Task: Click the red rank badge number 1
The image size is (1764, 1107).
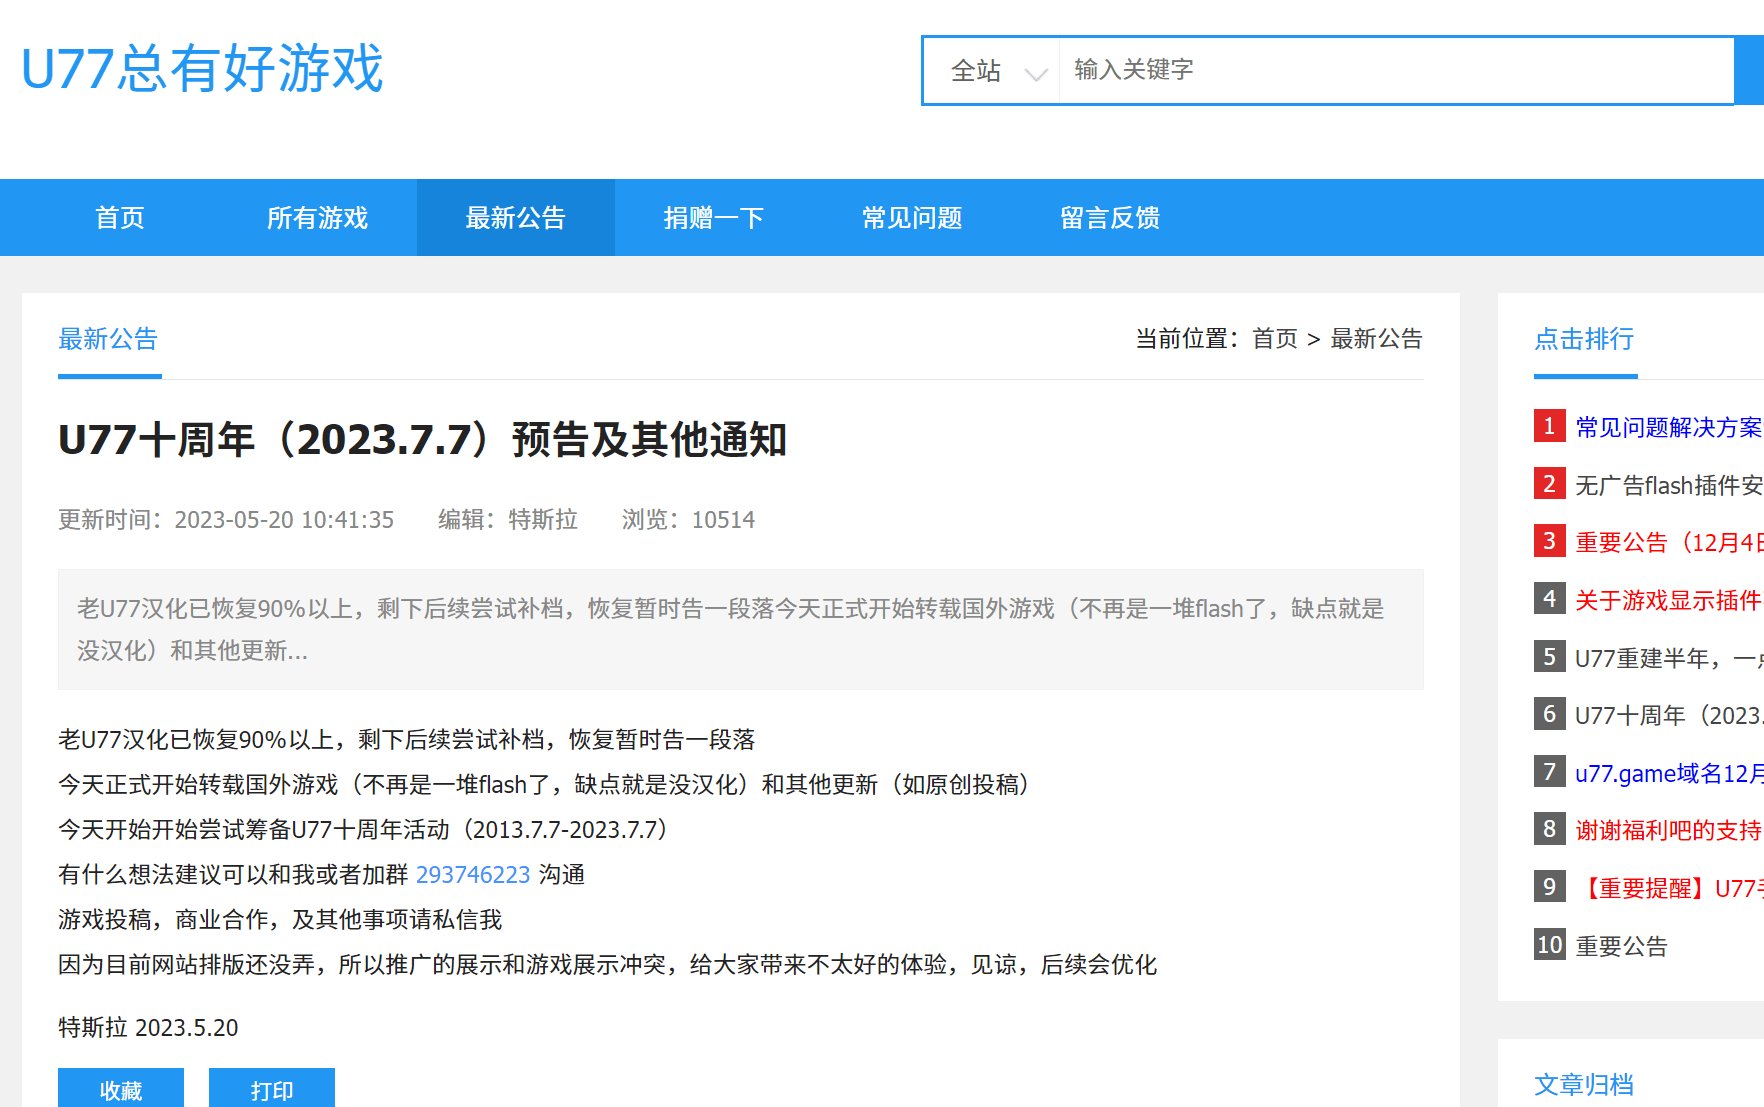Action: point(1550,426)
